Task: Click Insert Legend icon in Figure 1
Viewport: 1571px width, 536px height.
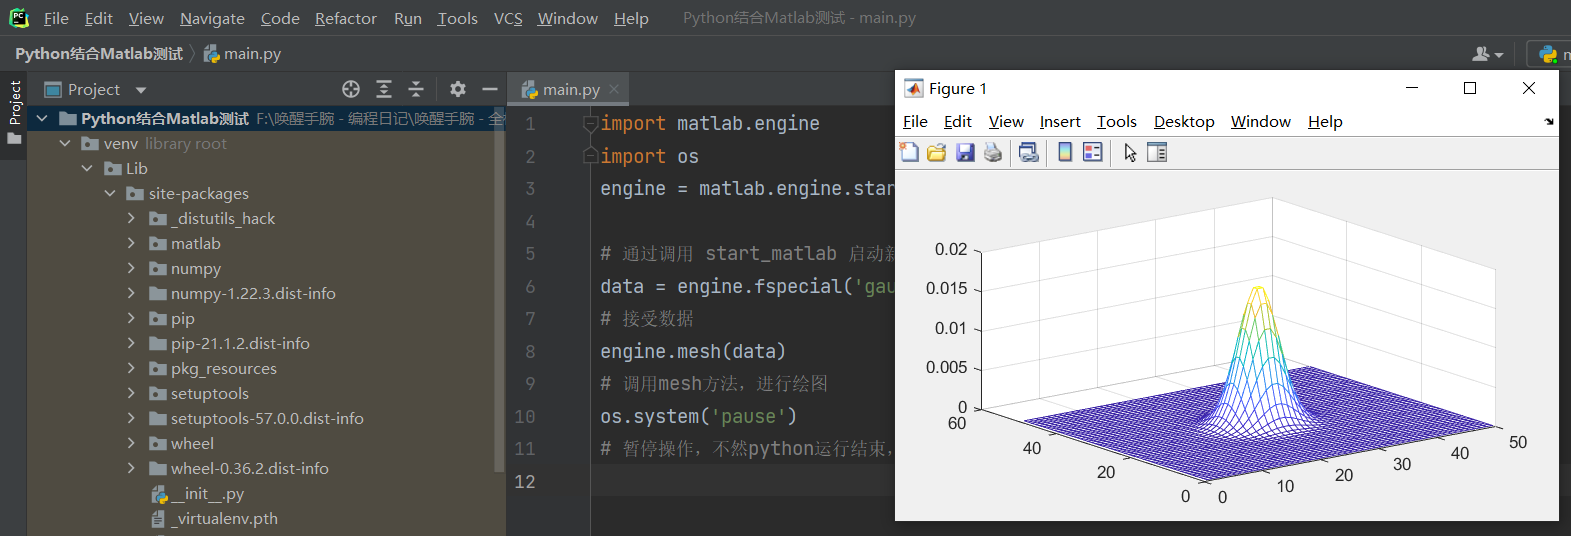Action: pyautogui.click(x=1093, y=152)
